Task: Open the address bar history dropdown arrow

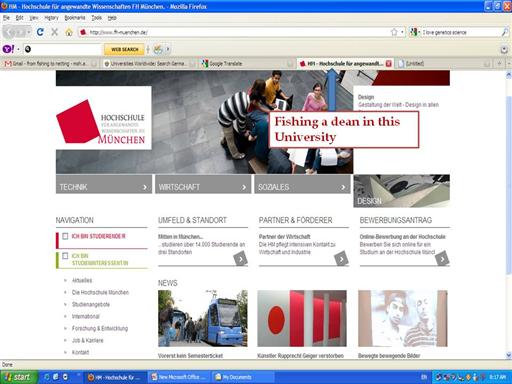Action: (402, 32)
